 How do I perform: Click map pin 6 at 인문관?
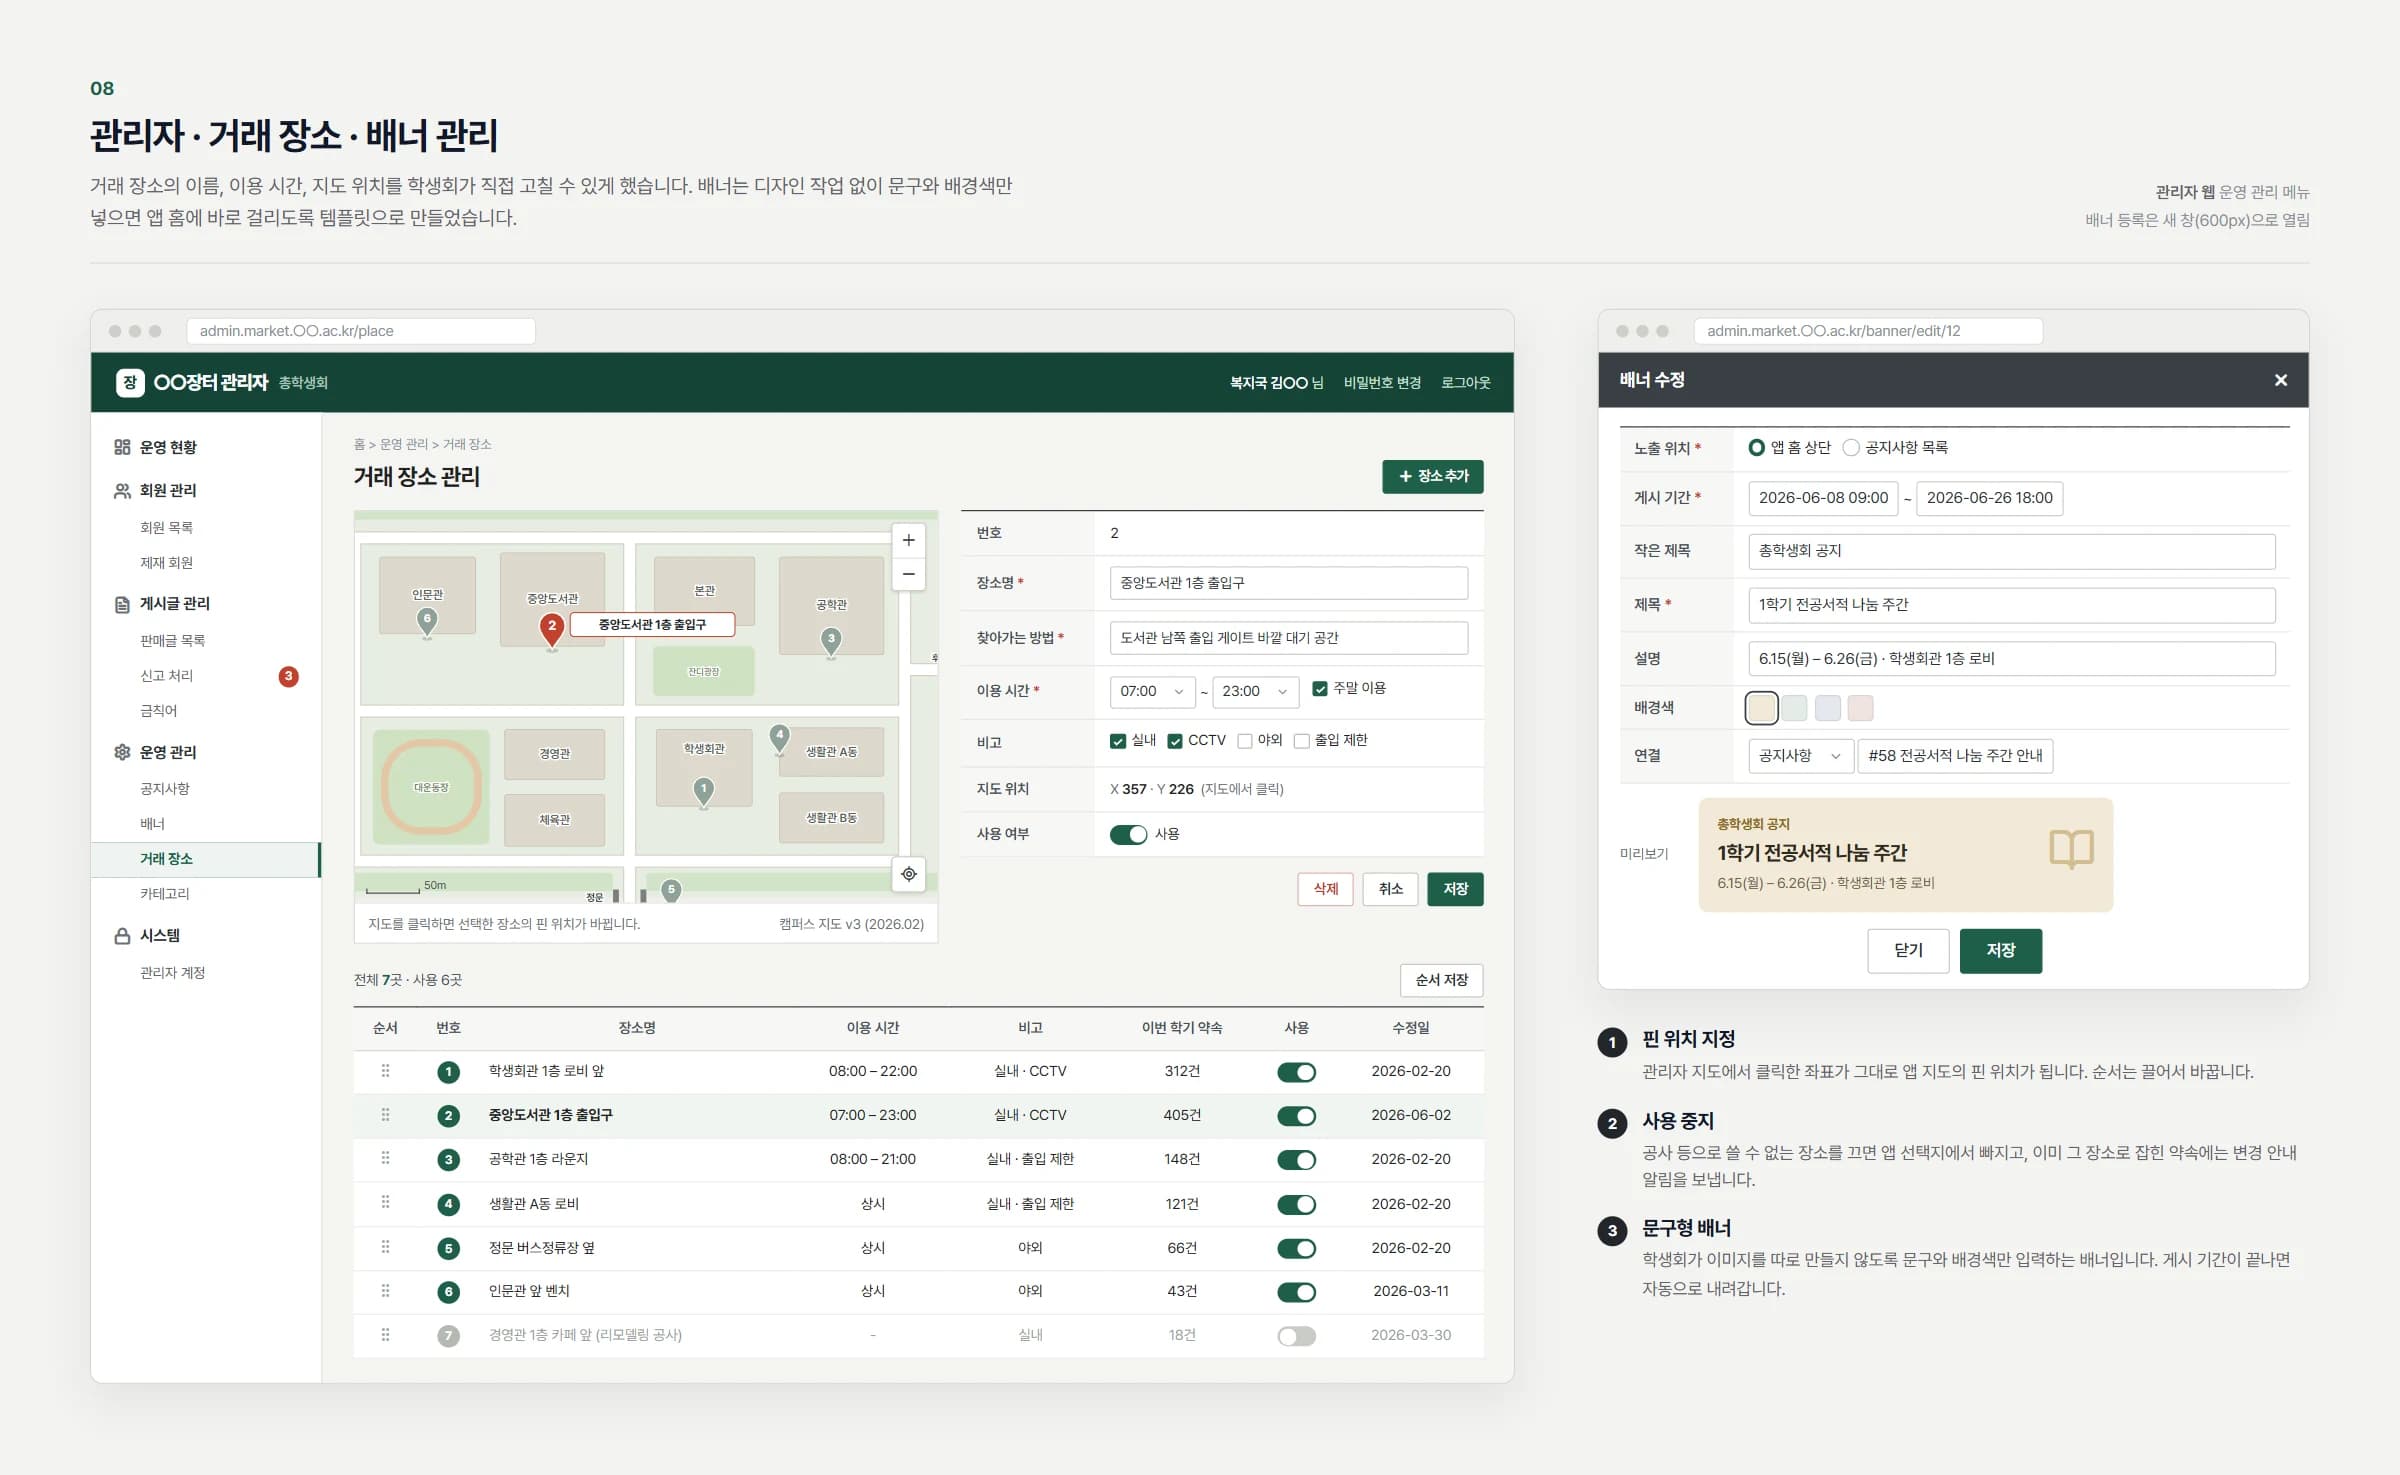click(x=427, y=620)
